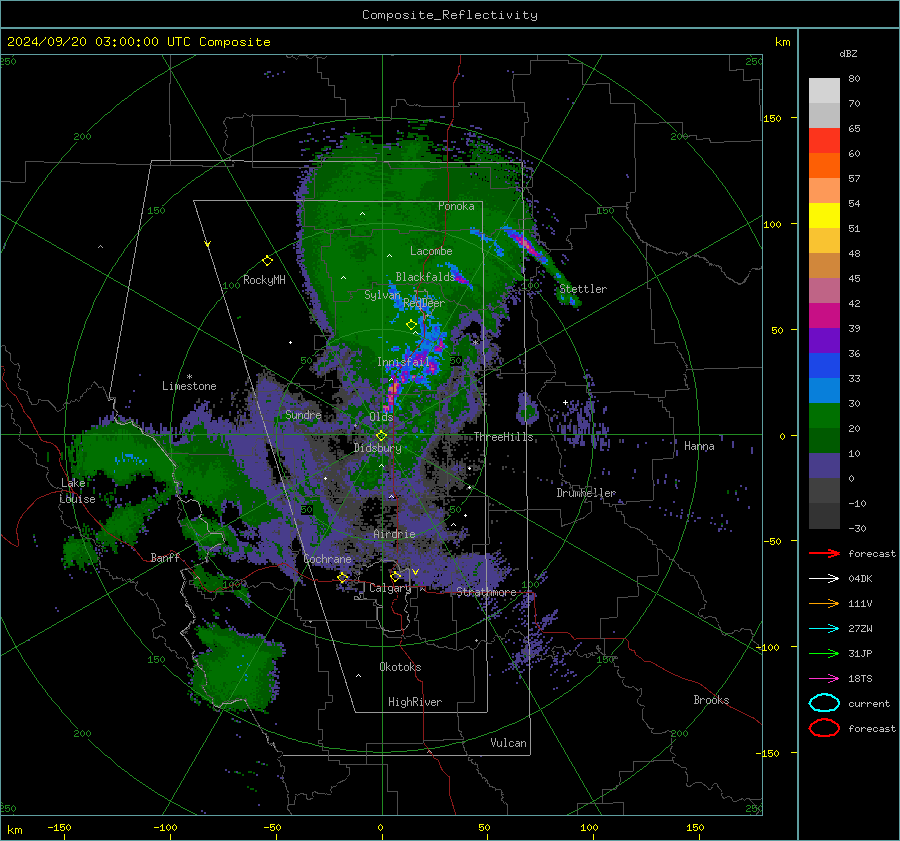Click the Brooks city label
The width and height of the screenshot is (900, 841).
click(711, 700)
